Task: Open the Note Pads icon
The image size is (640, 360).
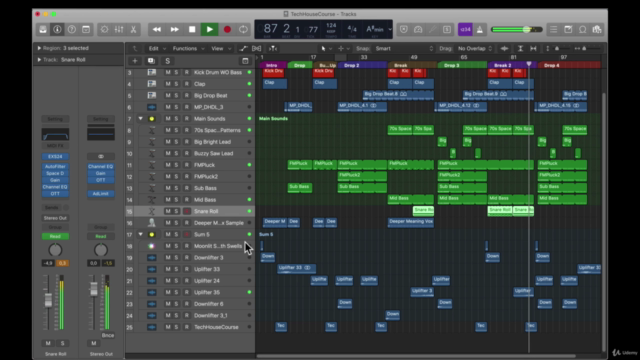Action: coord(568,29)
